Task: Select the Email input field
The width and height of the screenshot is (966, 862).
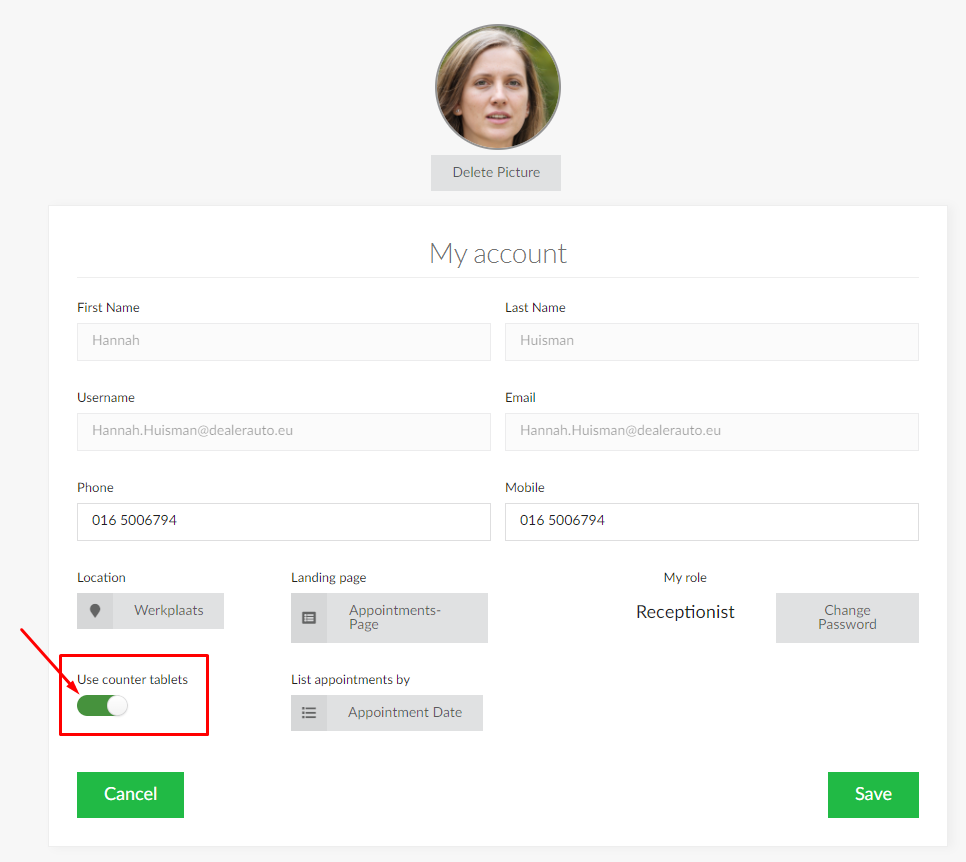Action: click(711, 432)
